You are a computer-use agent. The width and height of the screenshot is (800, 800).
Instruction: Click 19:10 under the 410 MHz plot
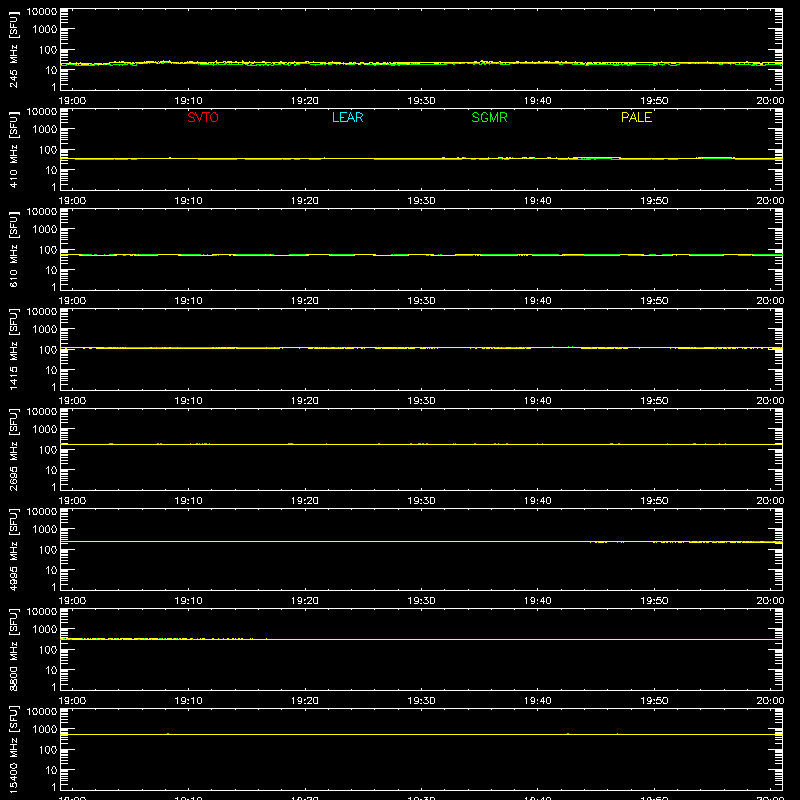pyautogui.click(x=188, y=201)
